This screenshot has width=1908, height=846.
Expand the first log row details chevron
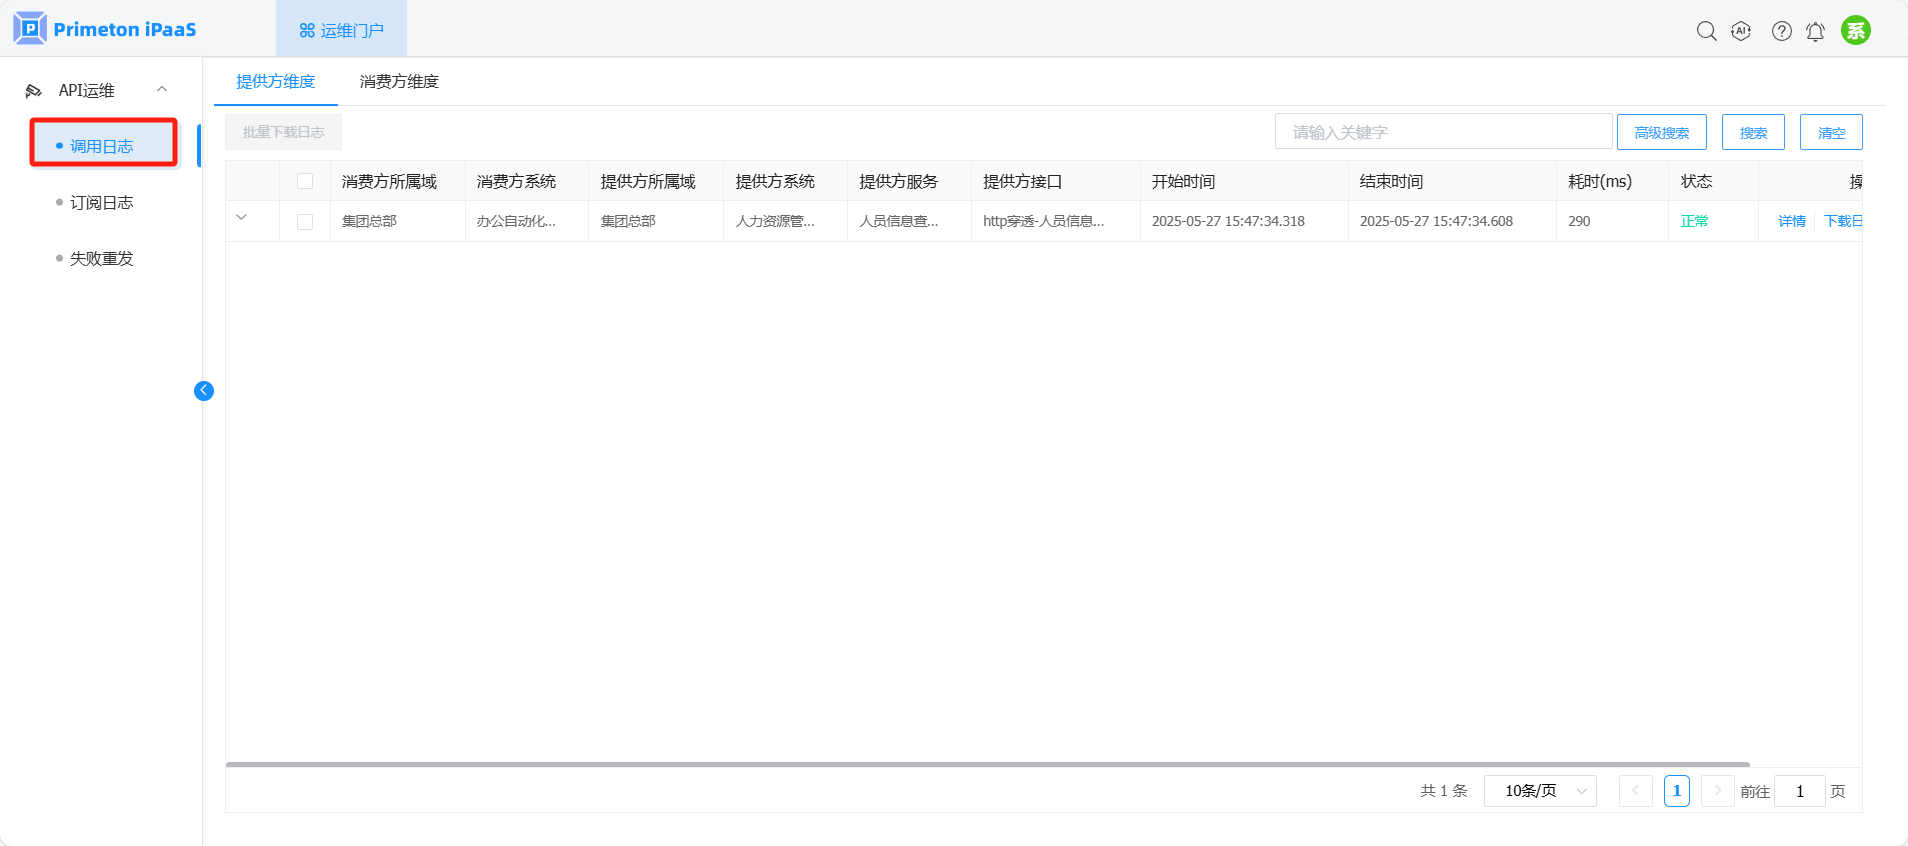tap(241, 217)
